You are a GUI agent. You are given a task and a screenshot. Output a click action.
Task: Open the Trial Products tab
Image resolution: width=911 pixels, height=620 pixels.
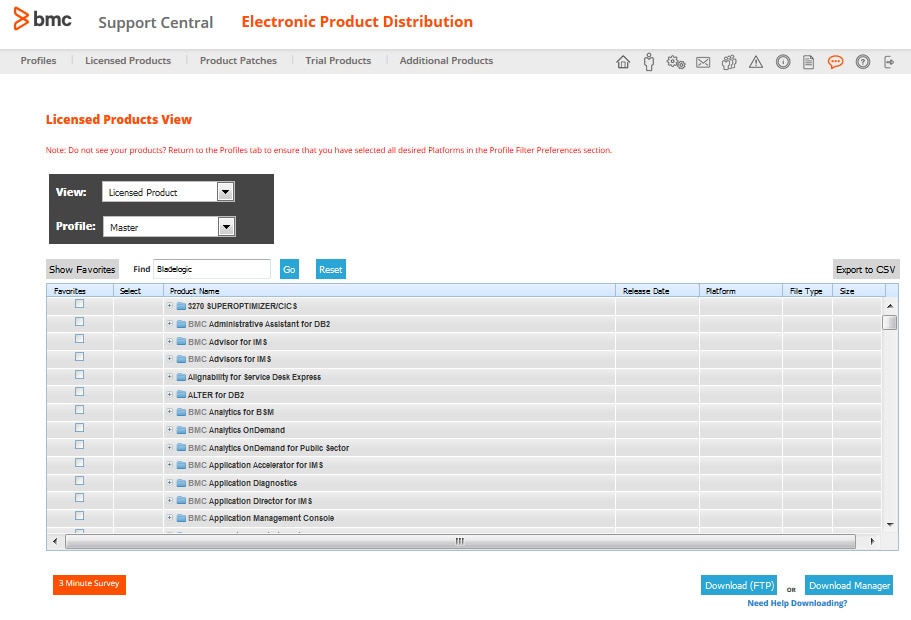[x=338, y=61]
